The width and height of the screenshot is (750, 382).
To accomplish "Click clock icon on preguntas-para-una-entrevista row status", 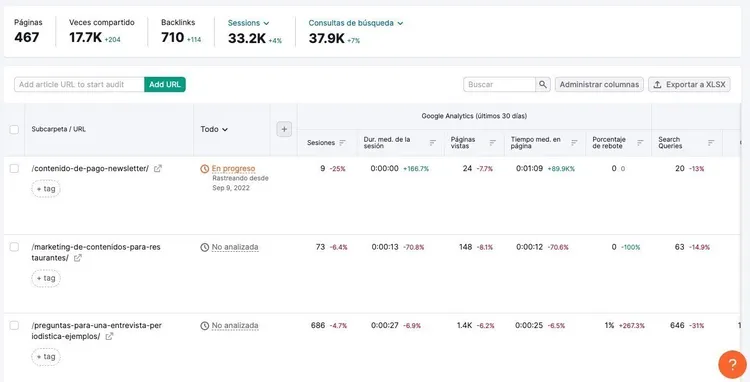I will click(x=205, y=326).
